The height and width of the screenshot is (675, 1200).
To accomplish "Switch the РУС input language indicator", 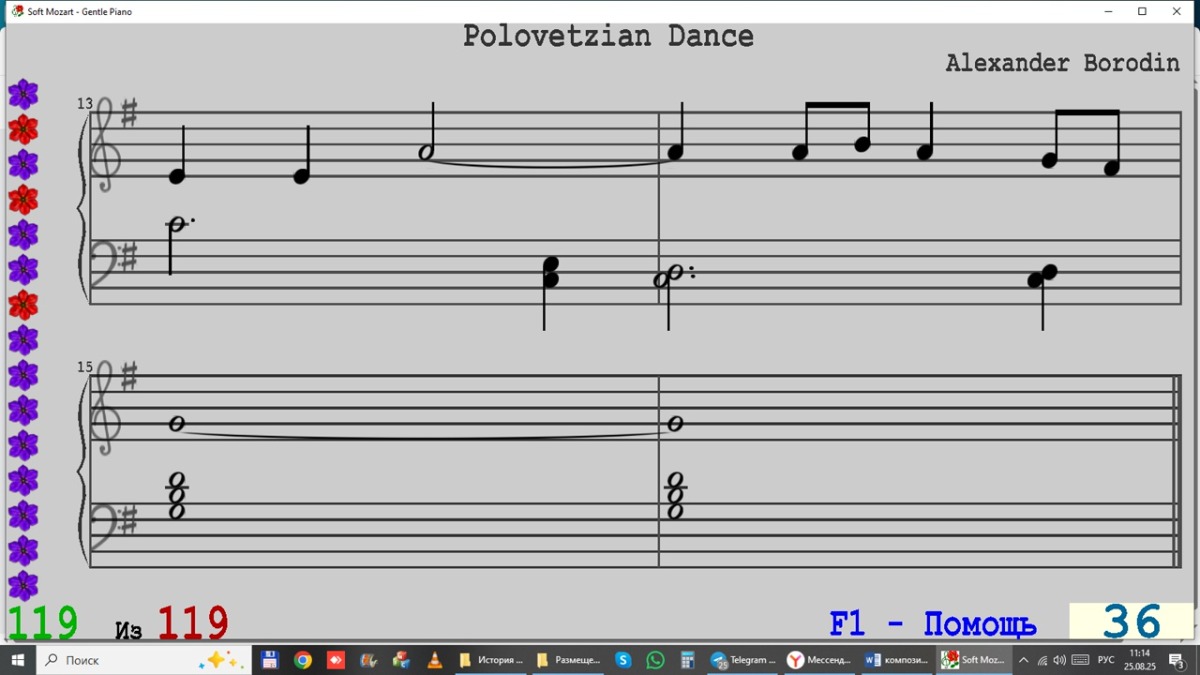I will [x=1106, y=660].
